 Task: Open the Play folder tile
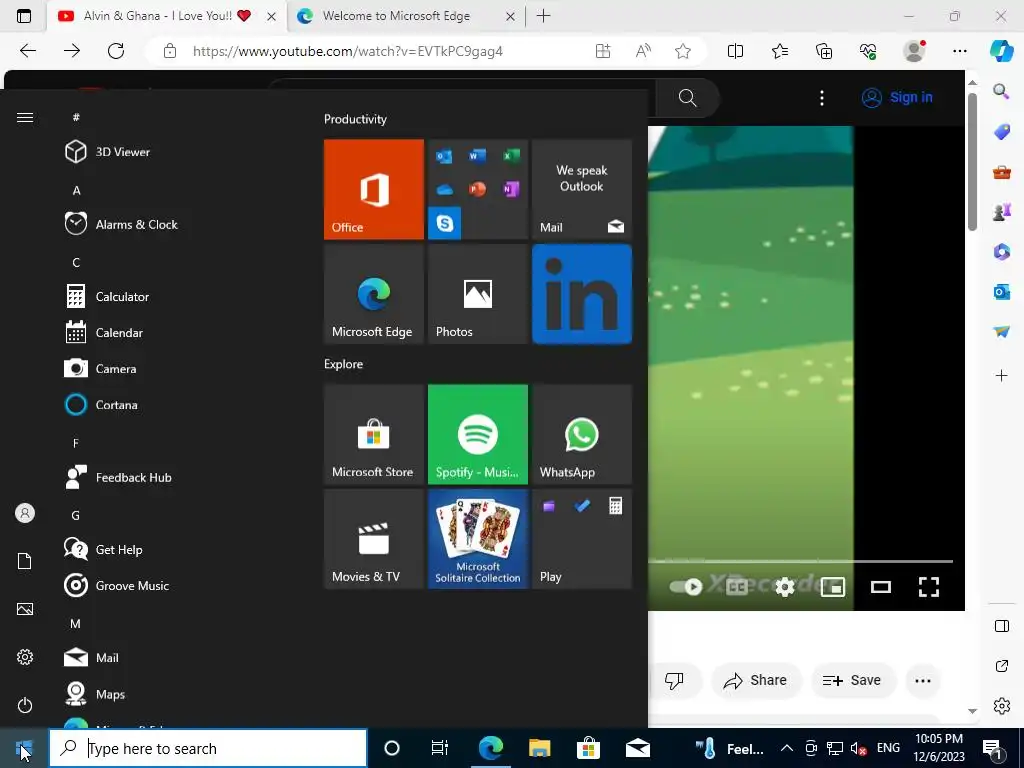pyautogui.click(x=582, y=539)
